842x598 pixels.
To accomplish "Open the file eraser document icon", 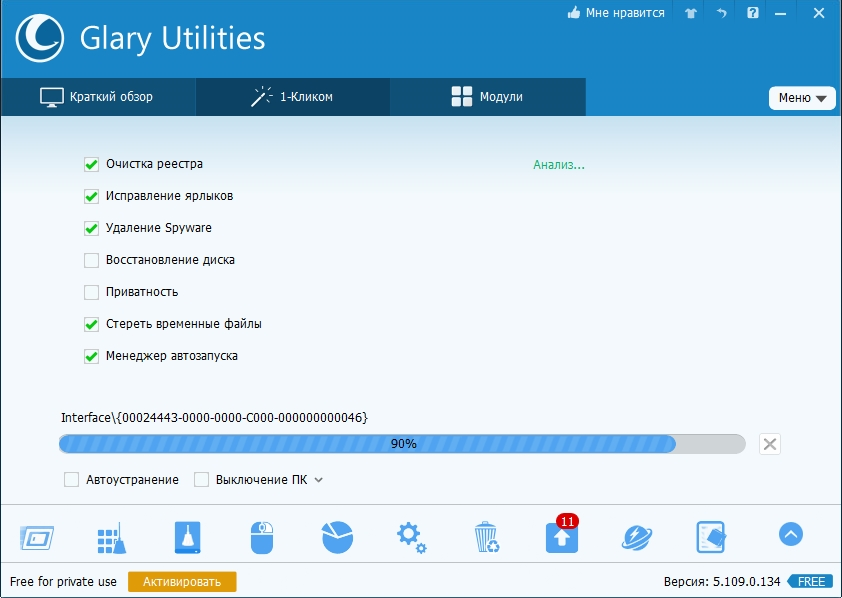I will pyautogui.click(x=712, y=537).
